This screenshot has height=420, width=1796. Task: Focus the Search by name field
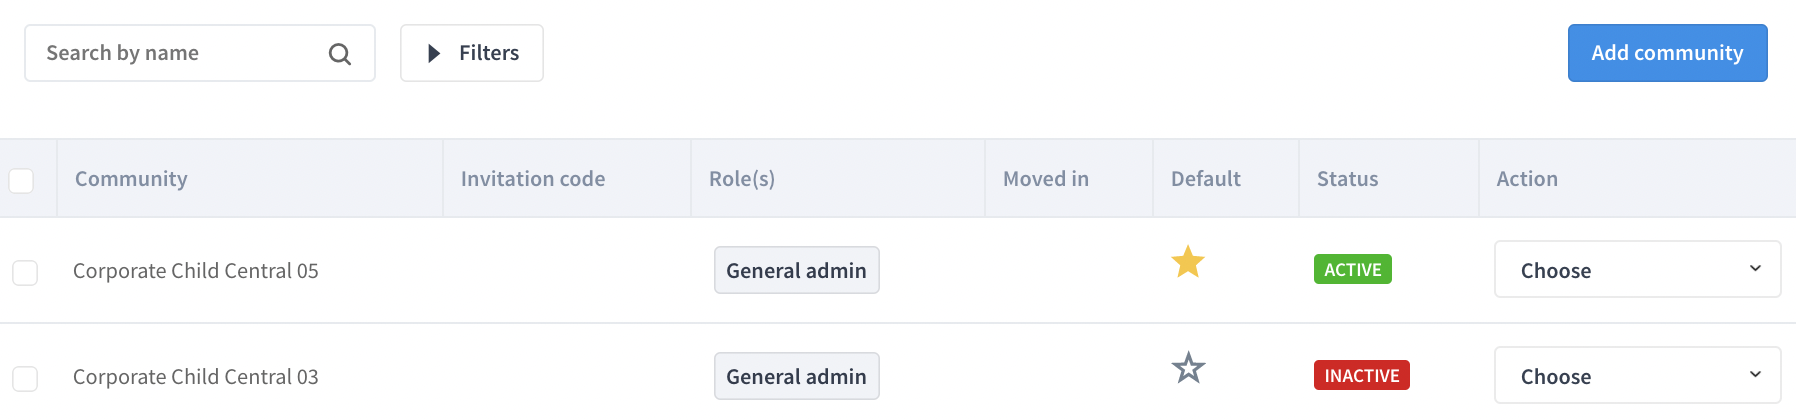point(200,53)
